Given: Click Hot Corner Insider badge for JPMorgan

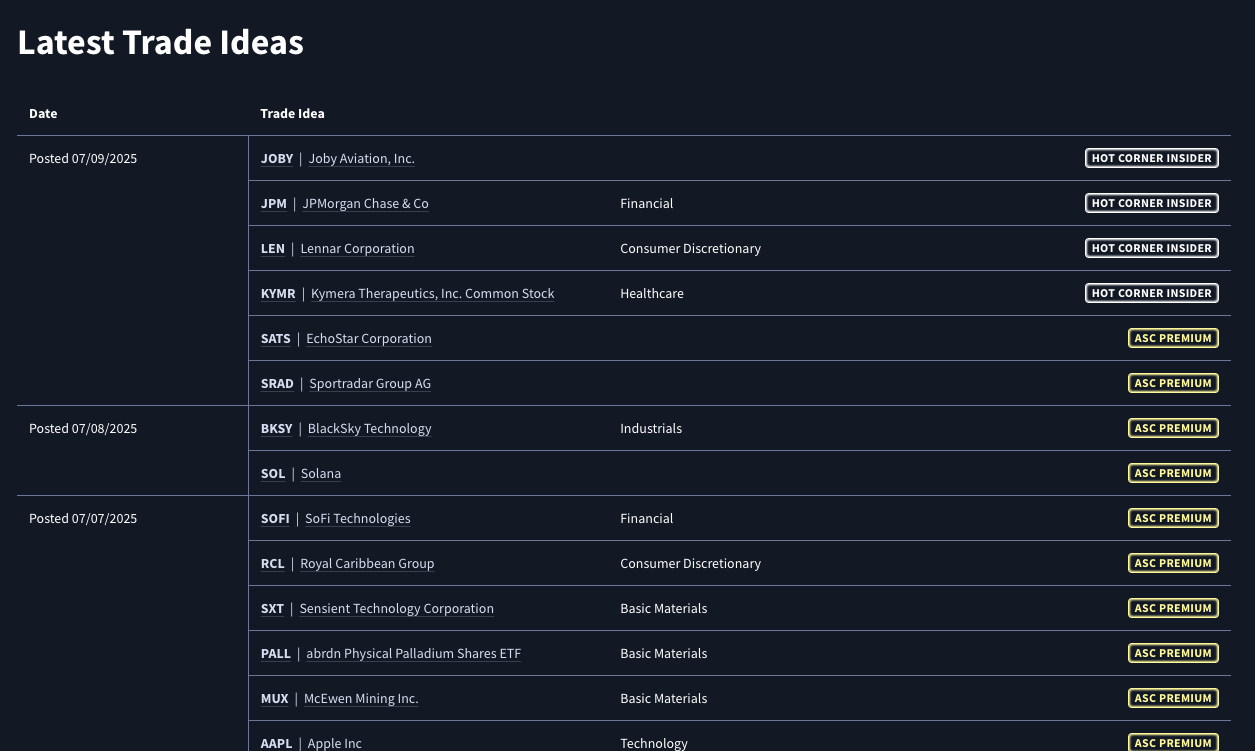Looking at the screenshot, I should 1151,203.
